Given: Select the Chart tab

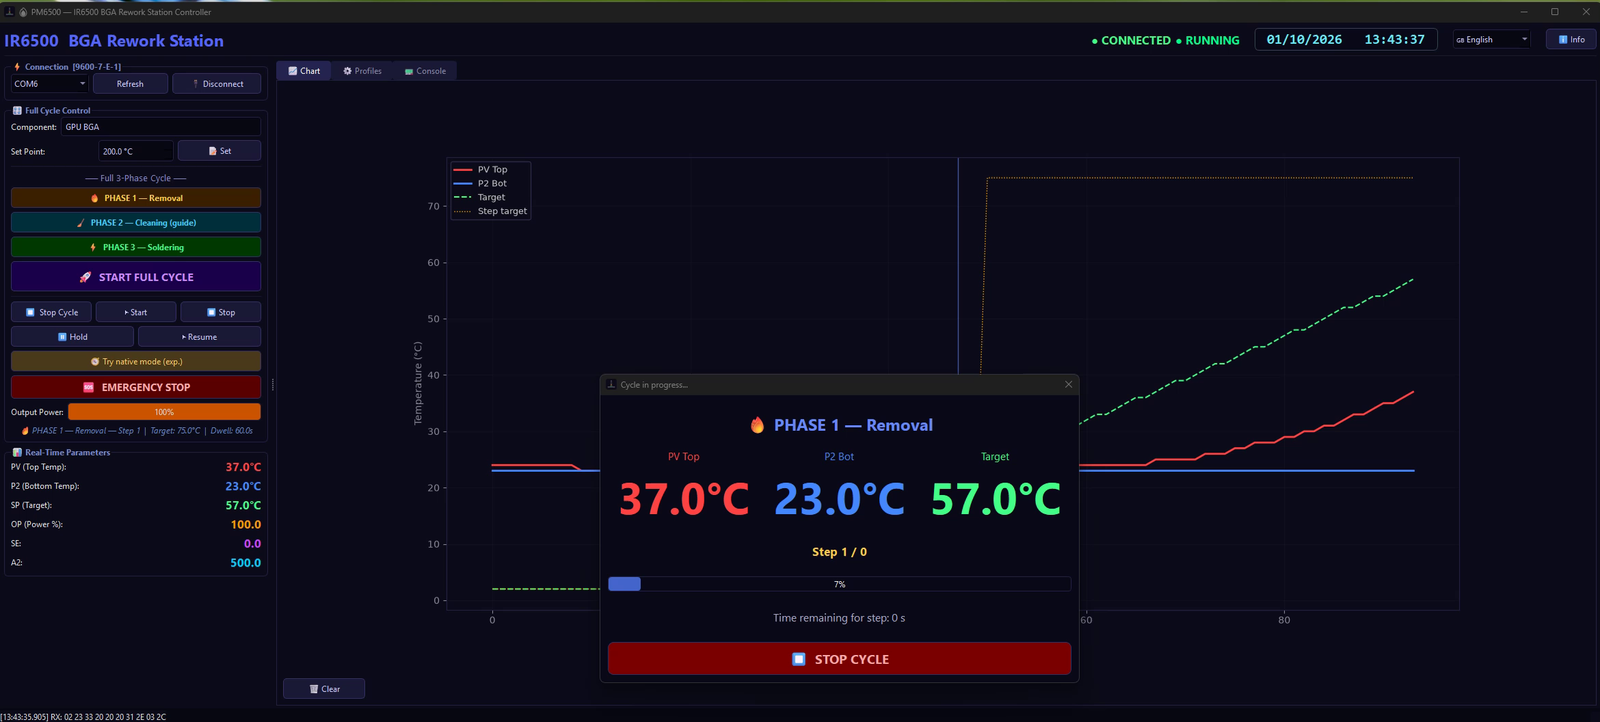Looking at the screenshot, I should click(304, 71).
